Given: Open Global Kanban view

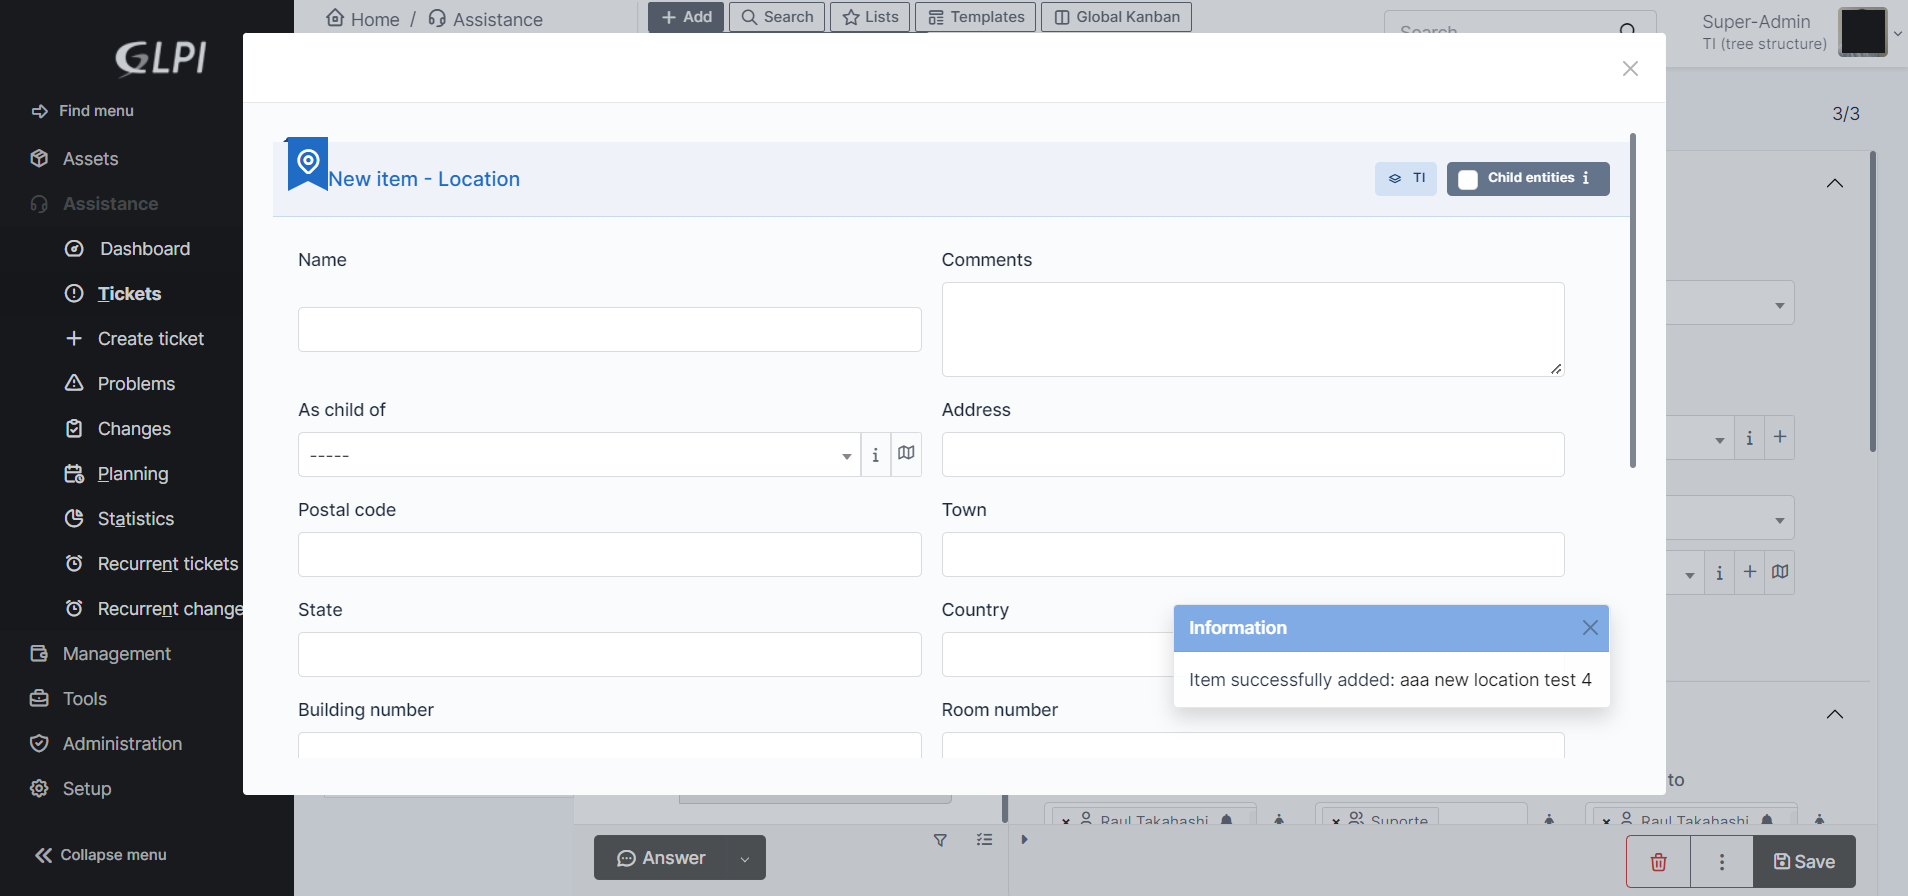Looking at the screenshot, I should click(x=1116, y=17).
